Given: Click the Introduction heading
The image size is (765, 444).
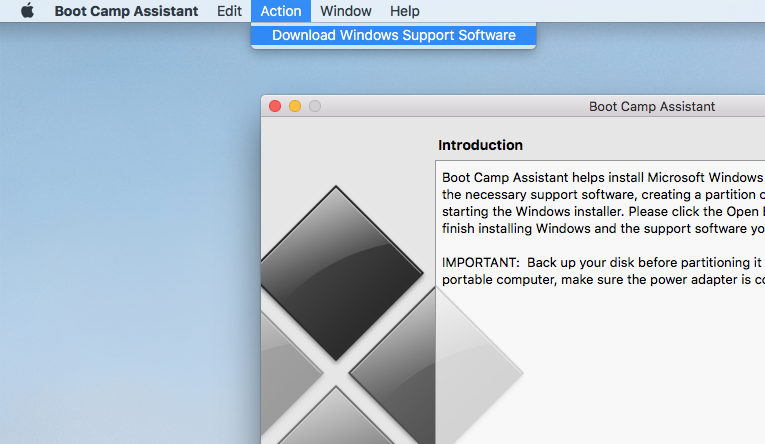Looking at the screenshot, I should (x=480, y=145).
